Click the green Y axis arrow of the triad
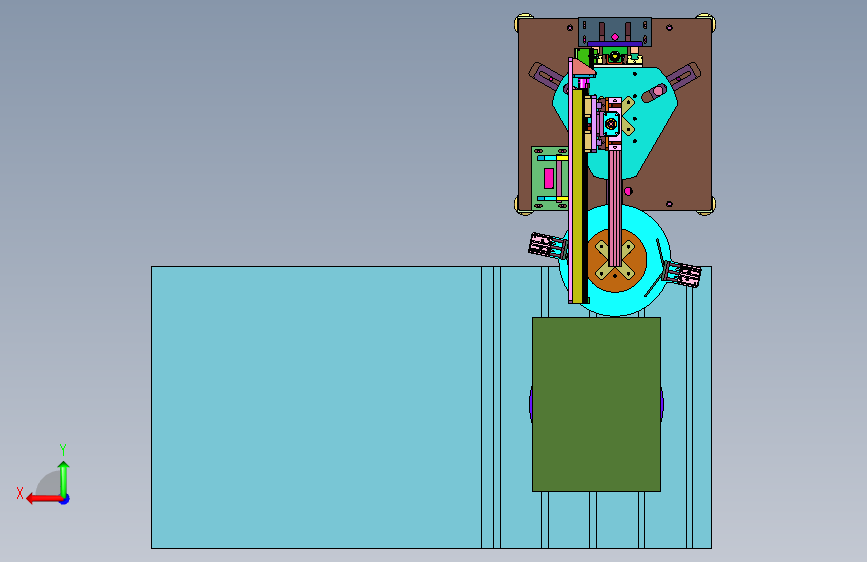Image resolution: width=867 pixels, height=562 pixels. (x=64, y=480)
